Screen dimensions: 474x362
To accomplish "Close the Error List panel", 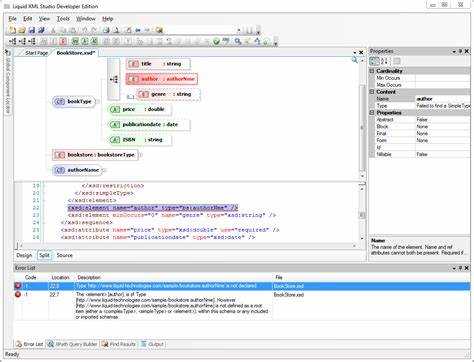I will 467,268.
